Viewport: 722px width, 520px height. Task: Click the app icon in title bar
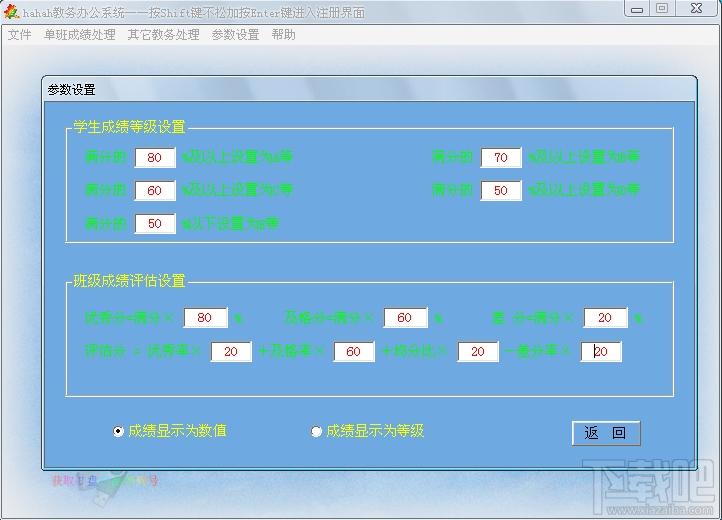click(x=11, y=12)
